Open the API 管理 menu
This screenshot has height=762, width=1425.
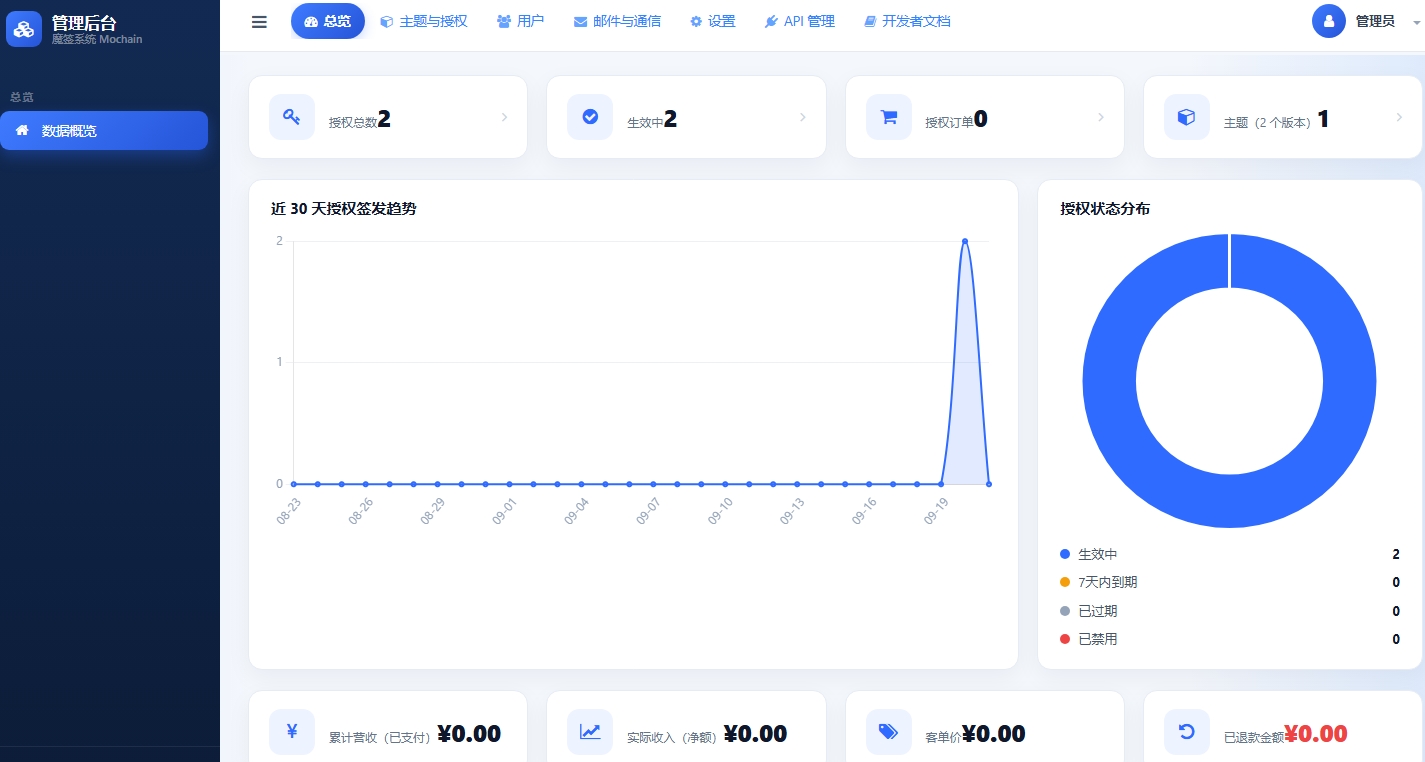(x=800, y=21)
